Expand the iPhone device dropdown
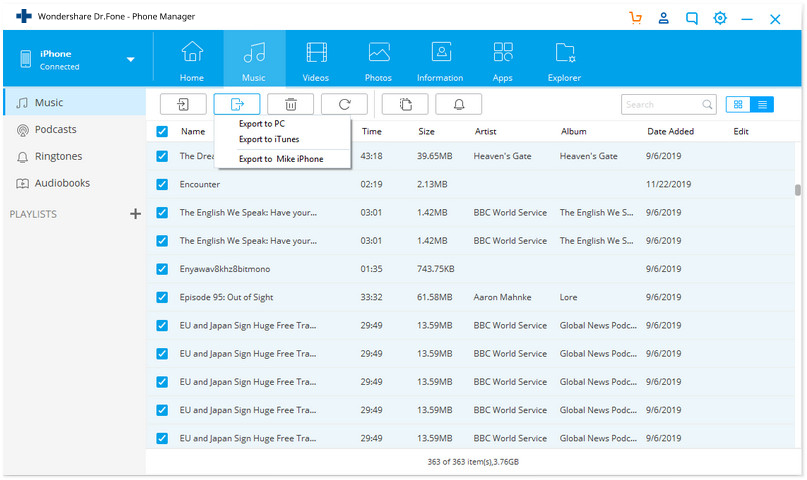 tap(131, 59)
